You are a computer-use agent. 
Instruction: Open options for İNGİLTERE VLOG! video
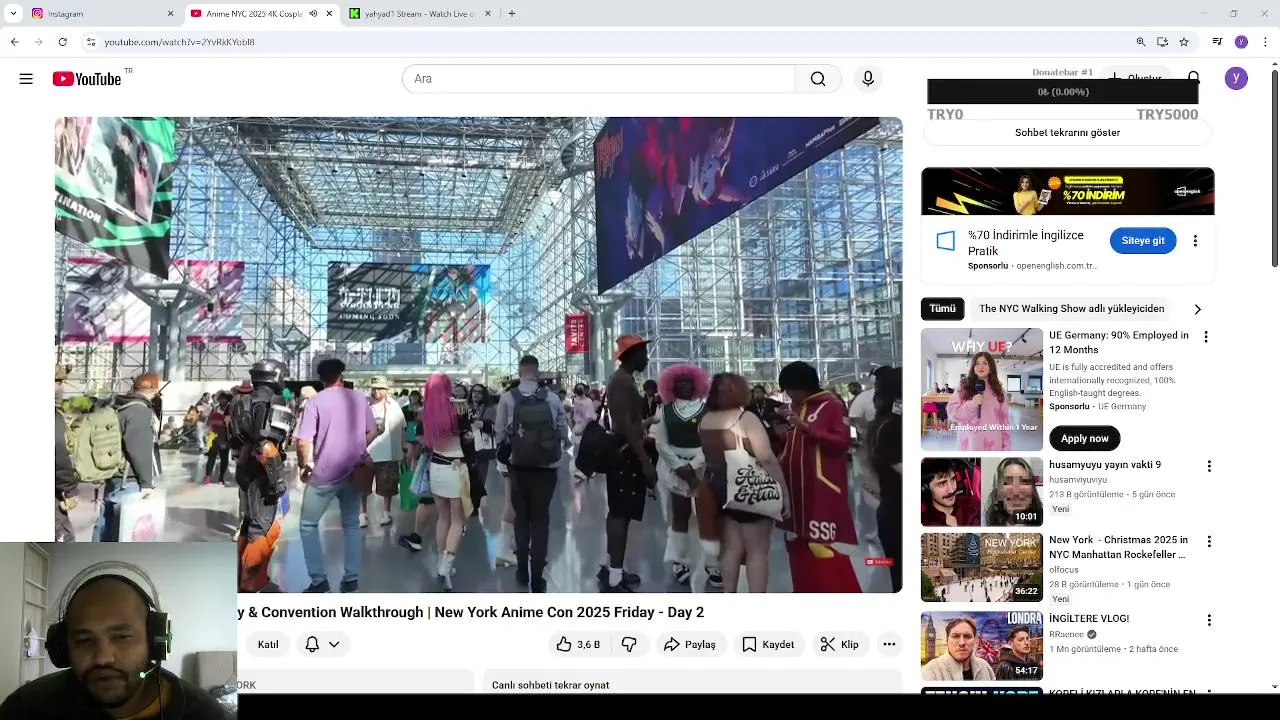pos(1209,620)
